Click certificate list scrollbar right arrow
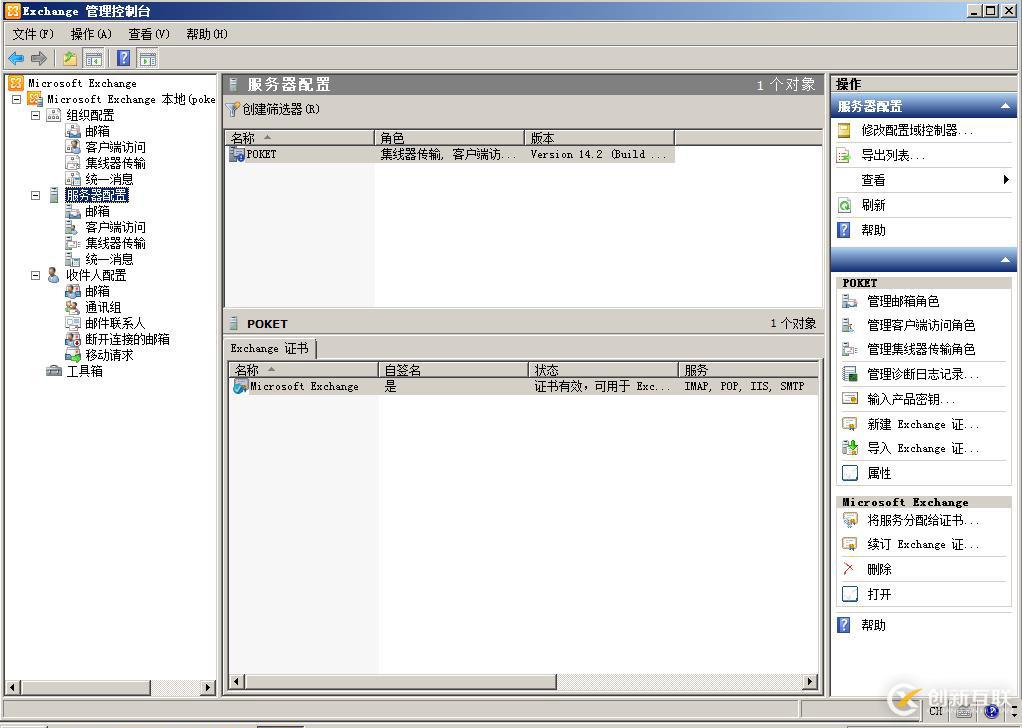1022x728 pixels. click(810, 682)
